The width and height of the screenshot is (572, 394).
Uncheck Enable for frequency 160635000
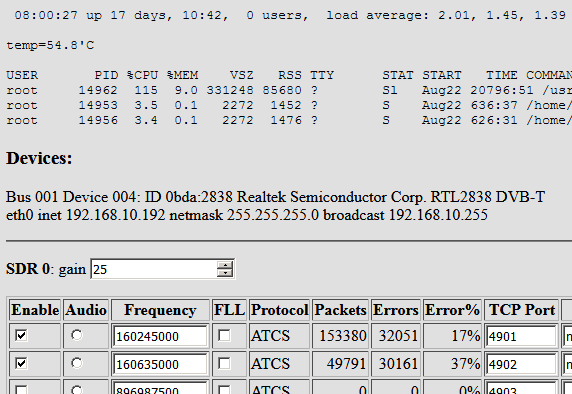tap(21, 363)
